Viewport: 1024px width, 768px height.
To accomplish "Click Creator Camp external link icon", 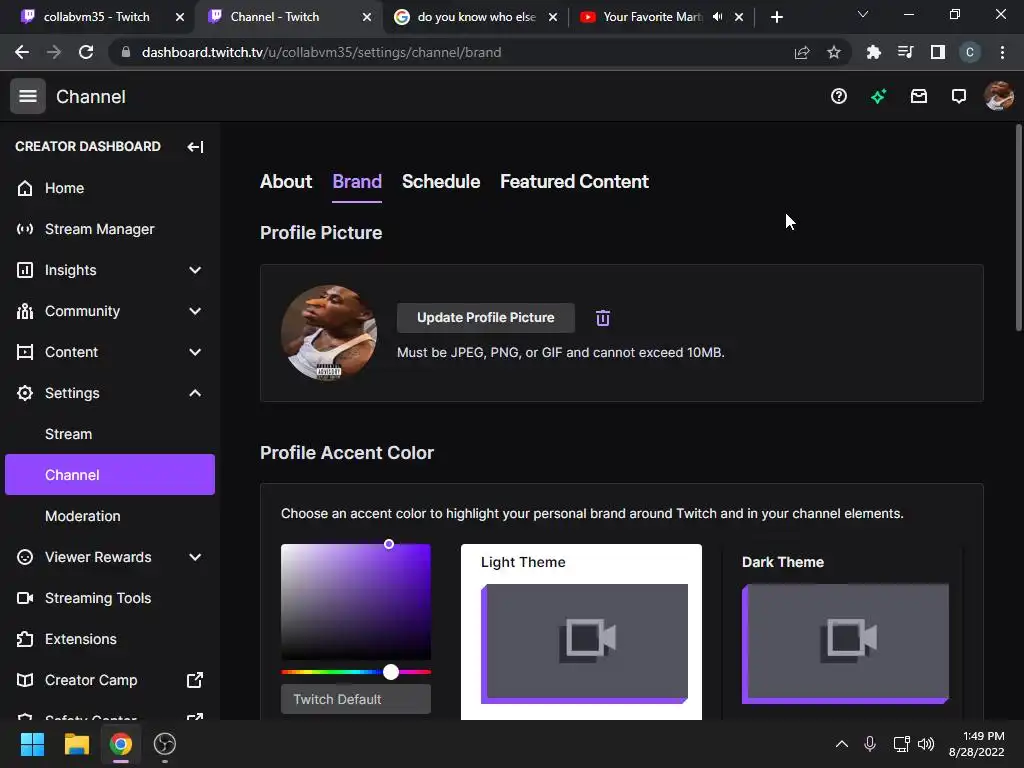I will tap(195, 680).
